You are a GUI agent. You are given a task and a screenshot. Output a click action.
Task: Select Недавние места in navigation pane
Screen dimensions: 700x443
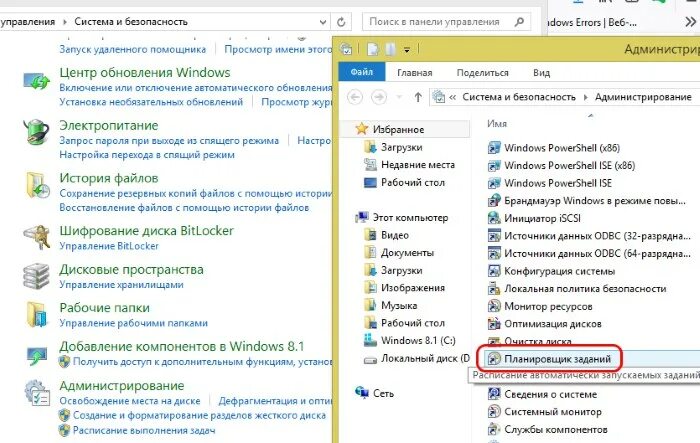coord(418,165)
